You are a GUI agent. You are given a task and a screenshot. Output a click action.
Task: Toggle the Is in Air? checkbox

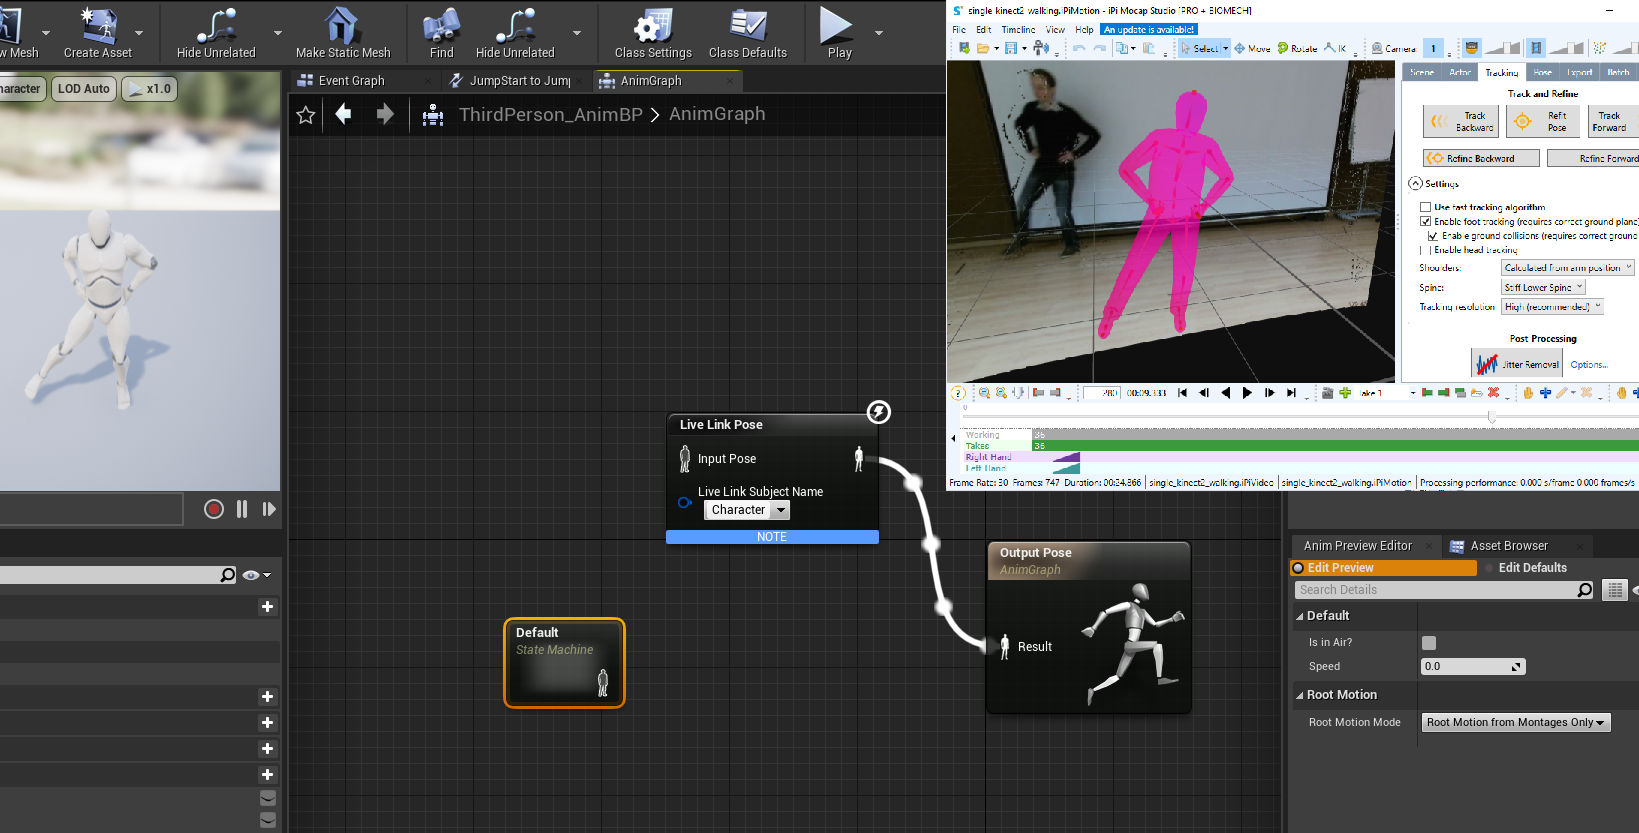point(1428,643)
